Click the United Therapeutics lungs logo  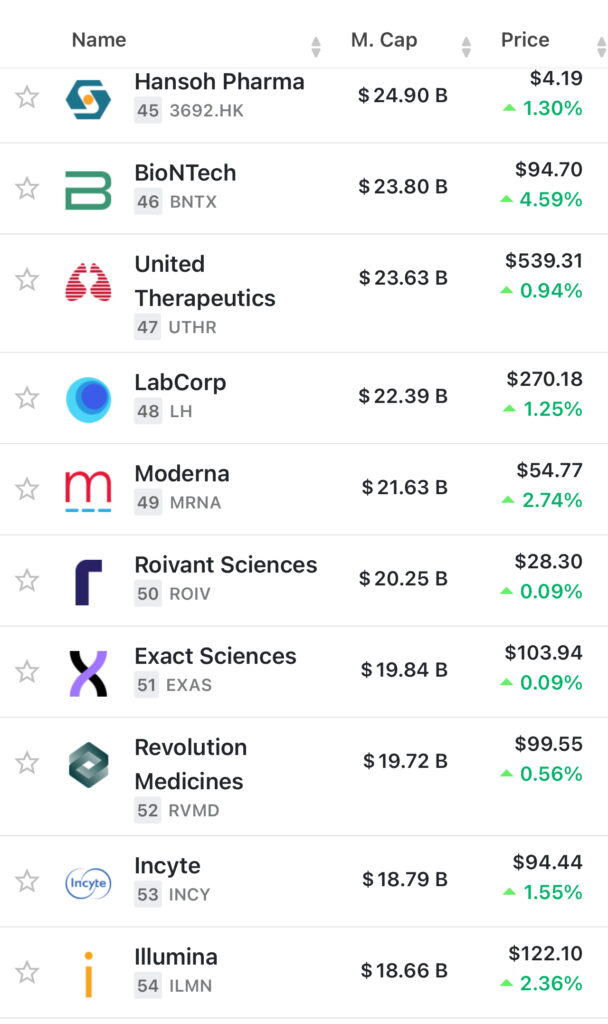(88, 283)
